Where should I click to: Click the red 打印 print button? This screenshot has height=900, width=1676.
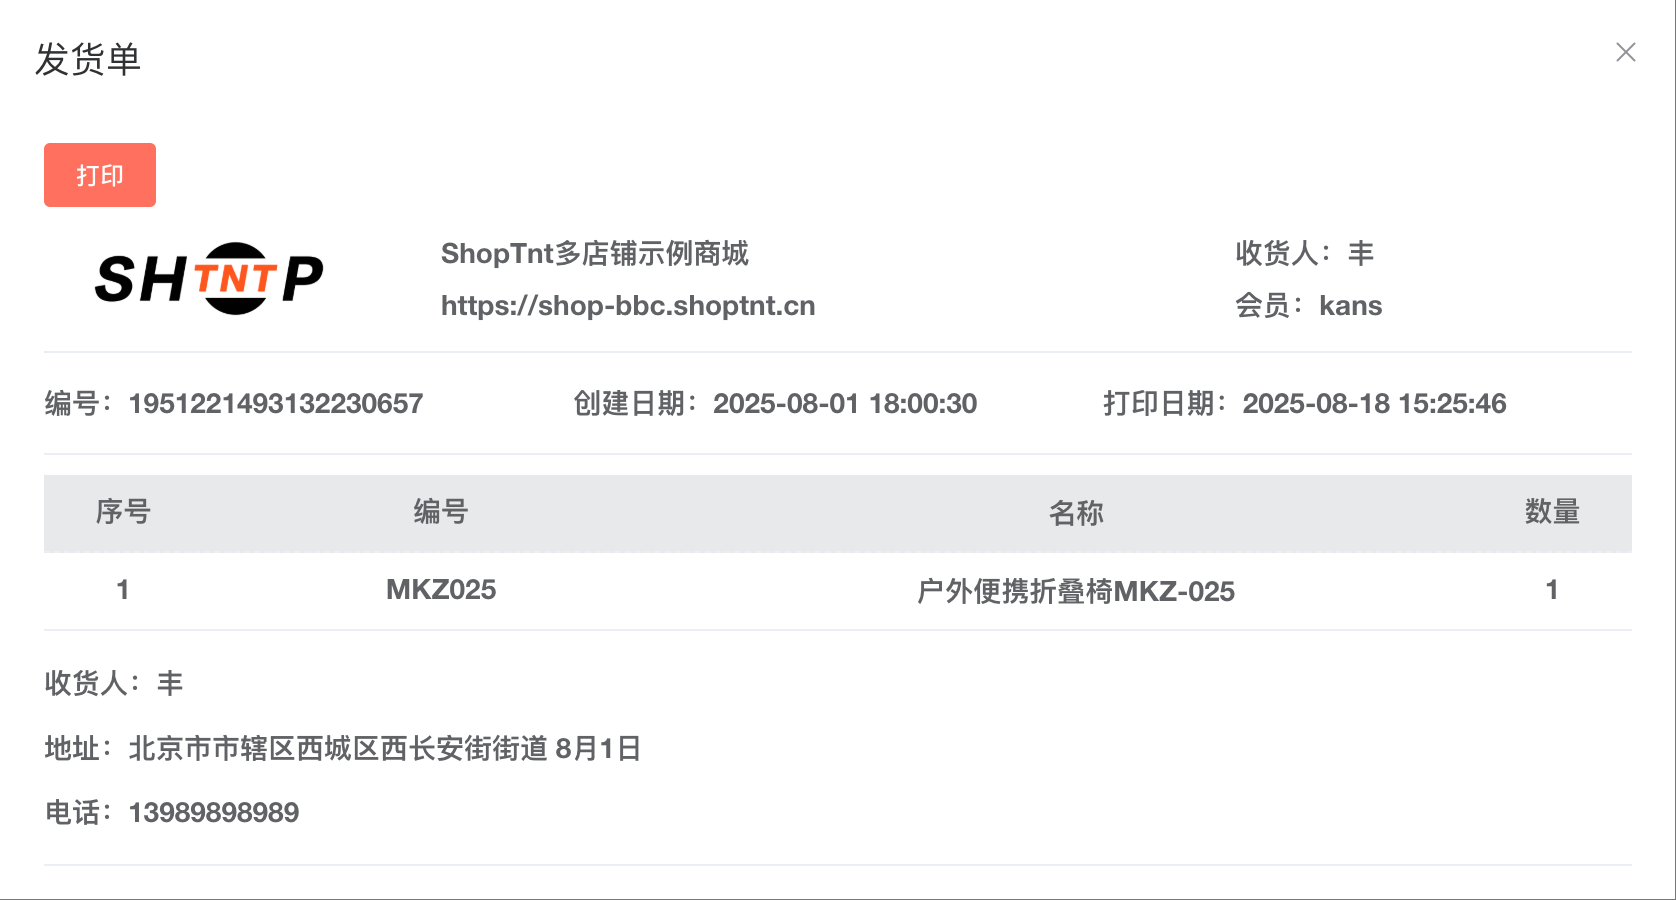point(100,175)
